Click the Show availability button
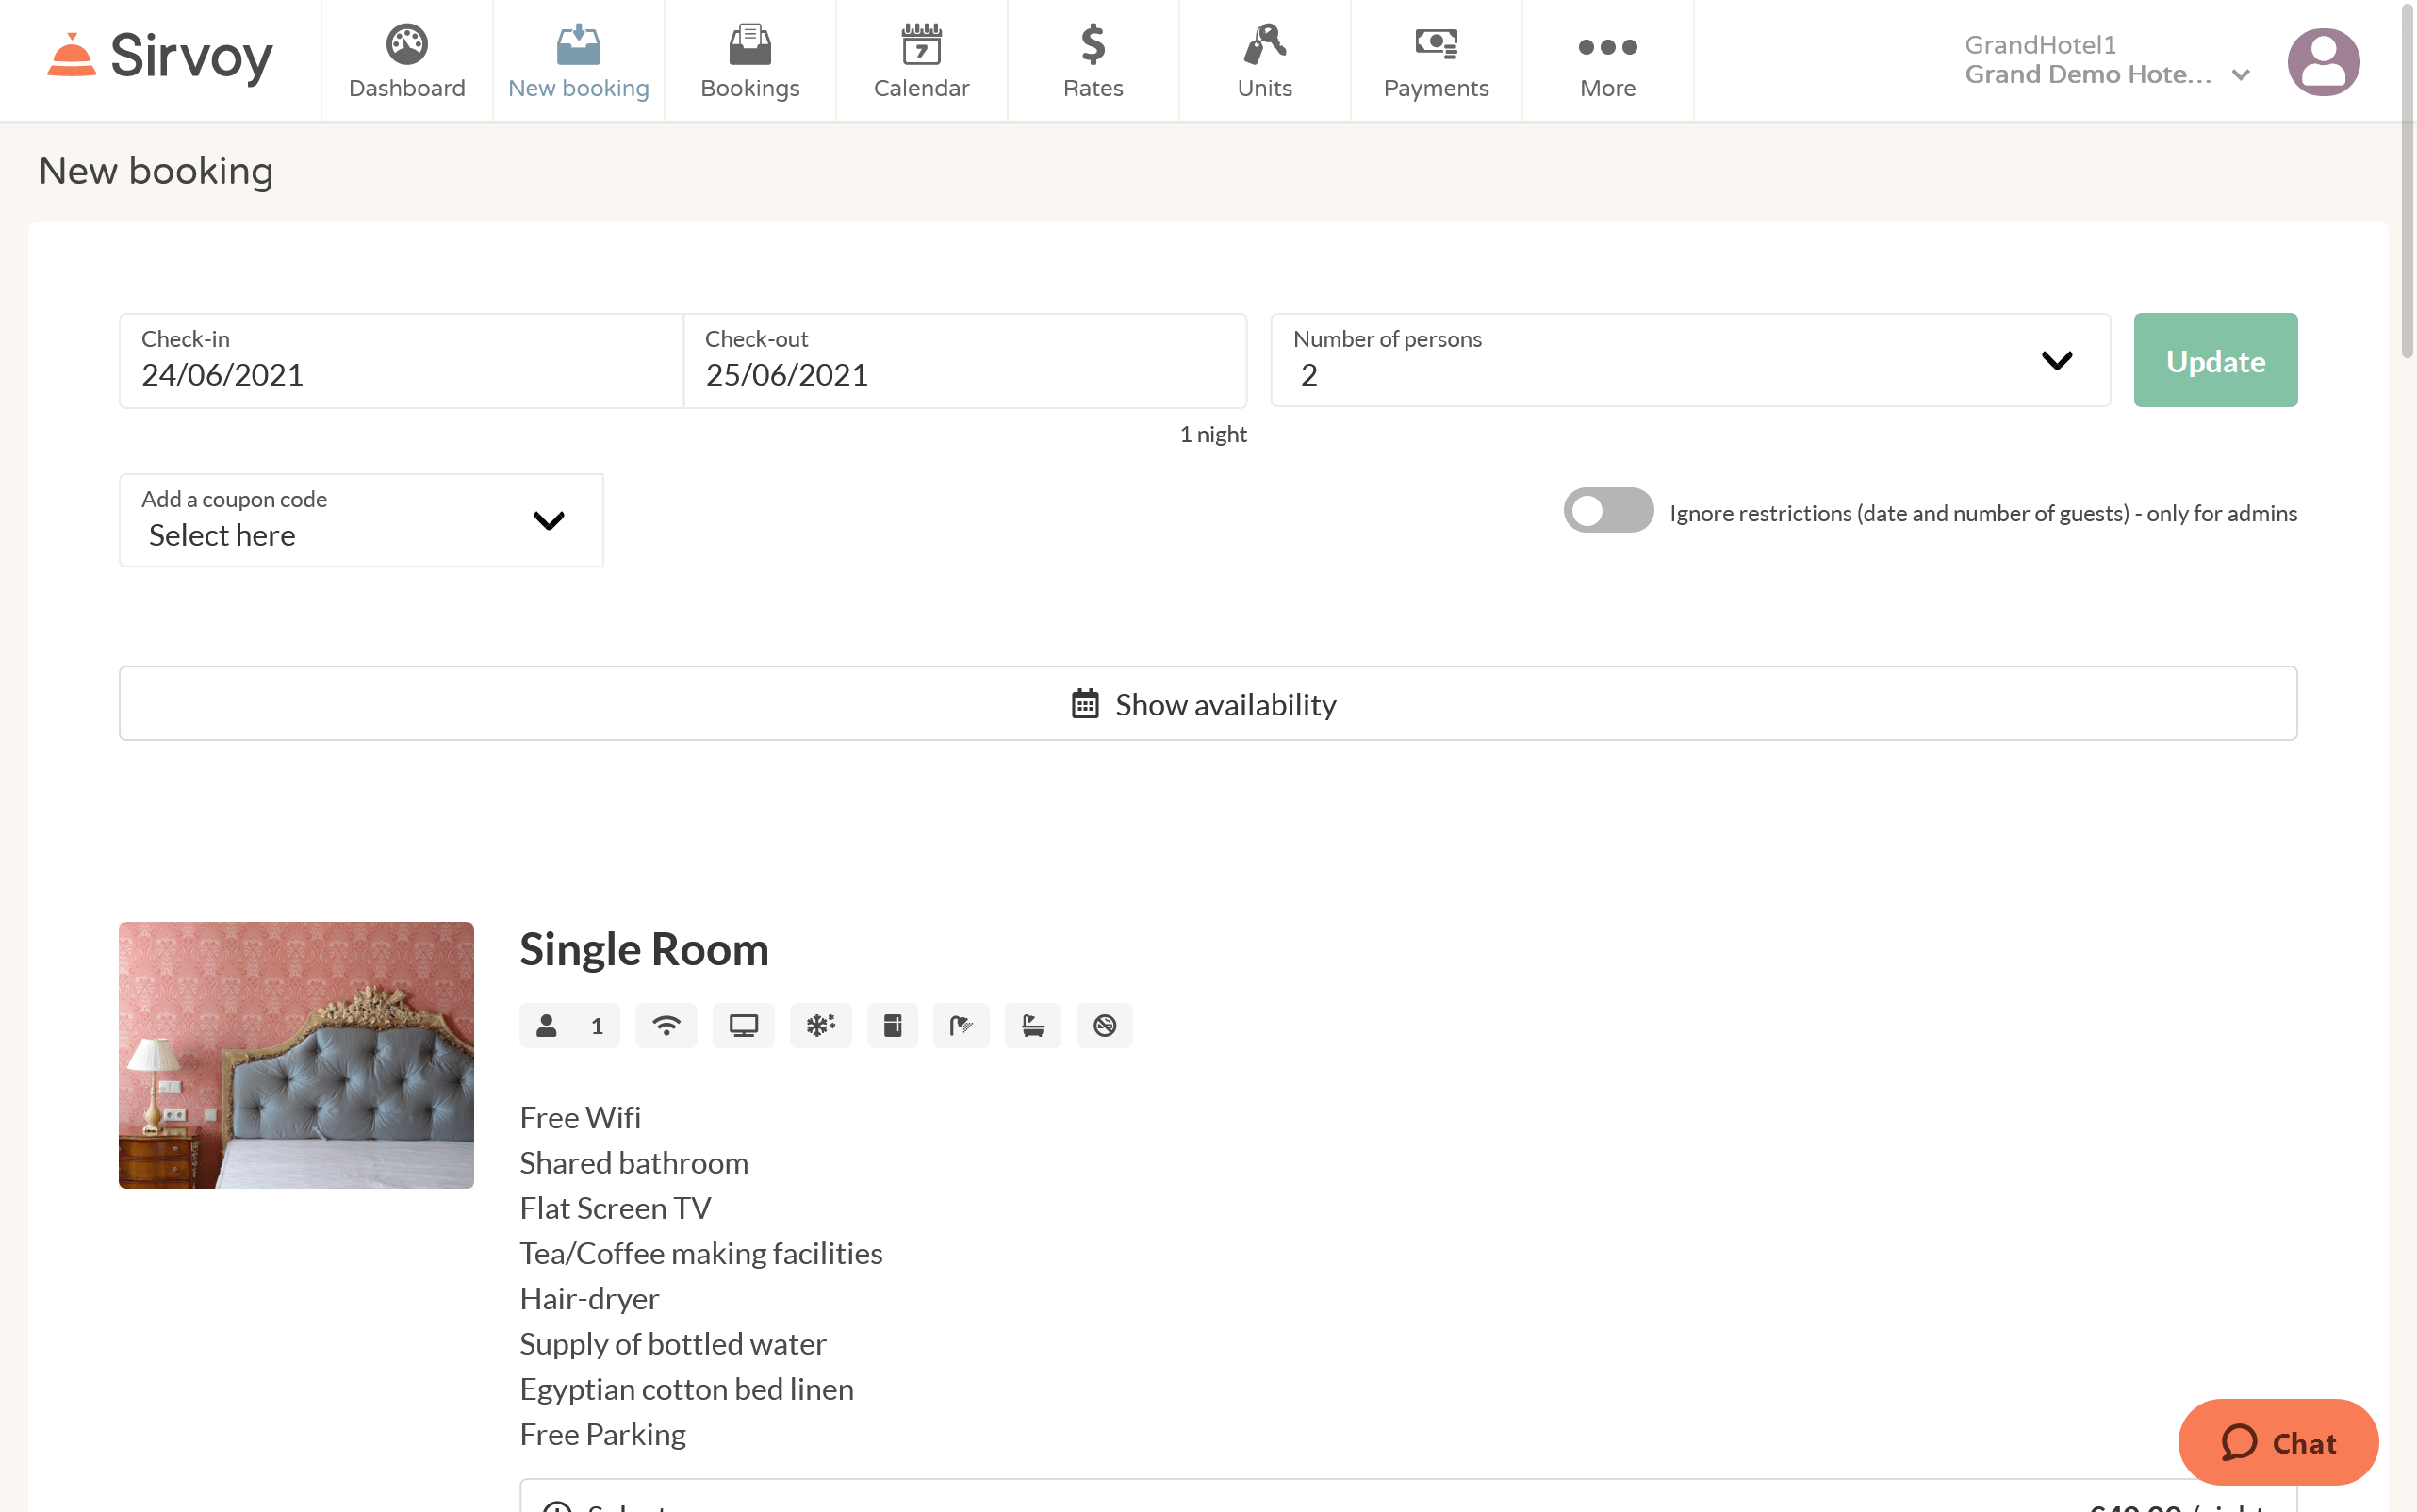Screen dimensions: 2417x1512 tap(1208, 703)
